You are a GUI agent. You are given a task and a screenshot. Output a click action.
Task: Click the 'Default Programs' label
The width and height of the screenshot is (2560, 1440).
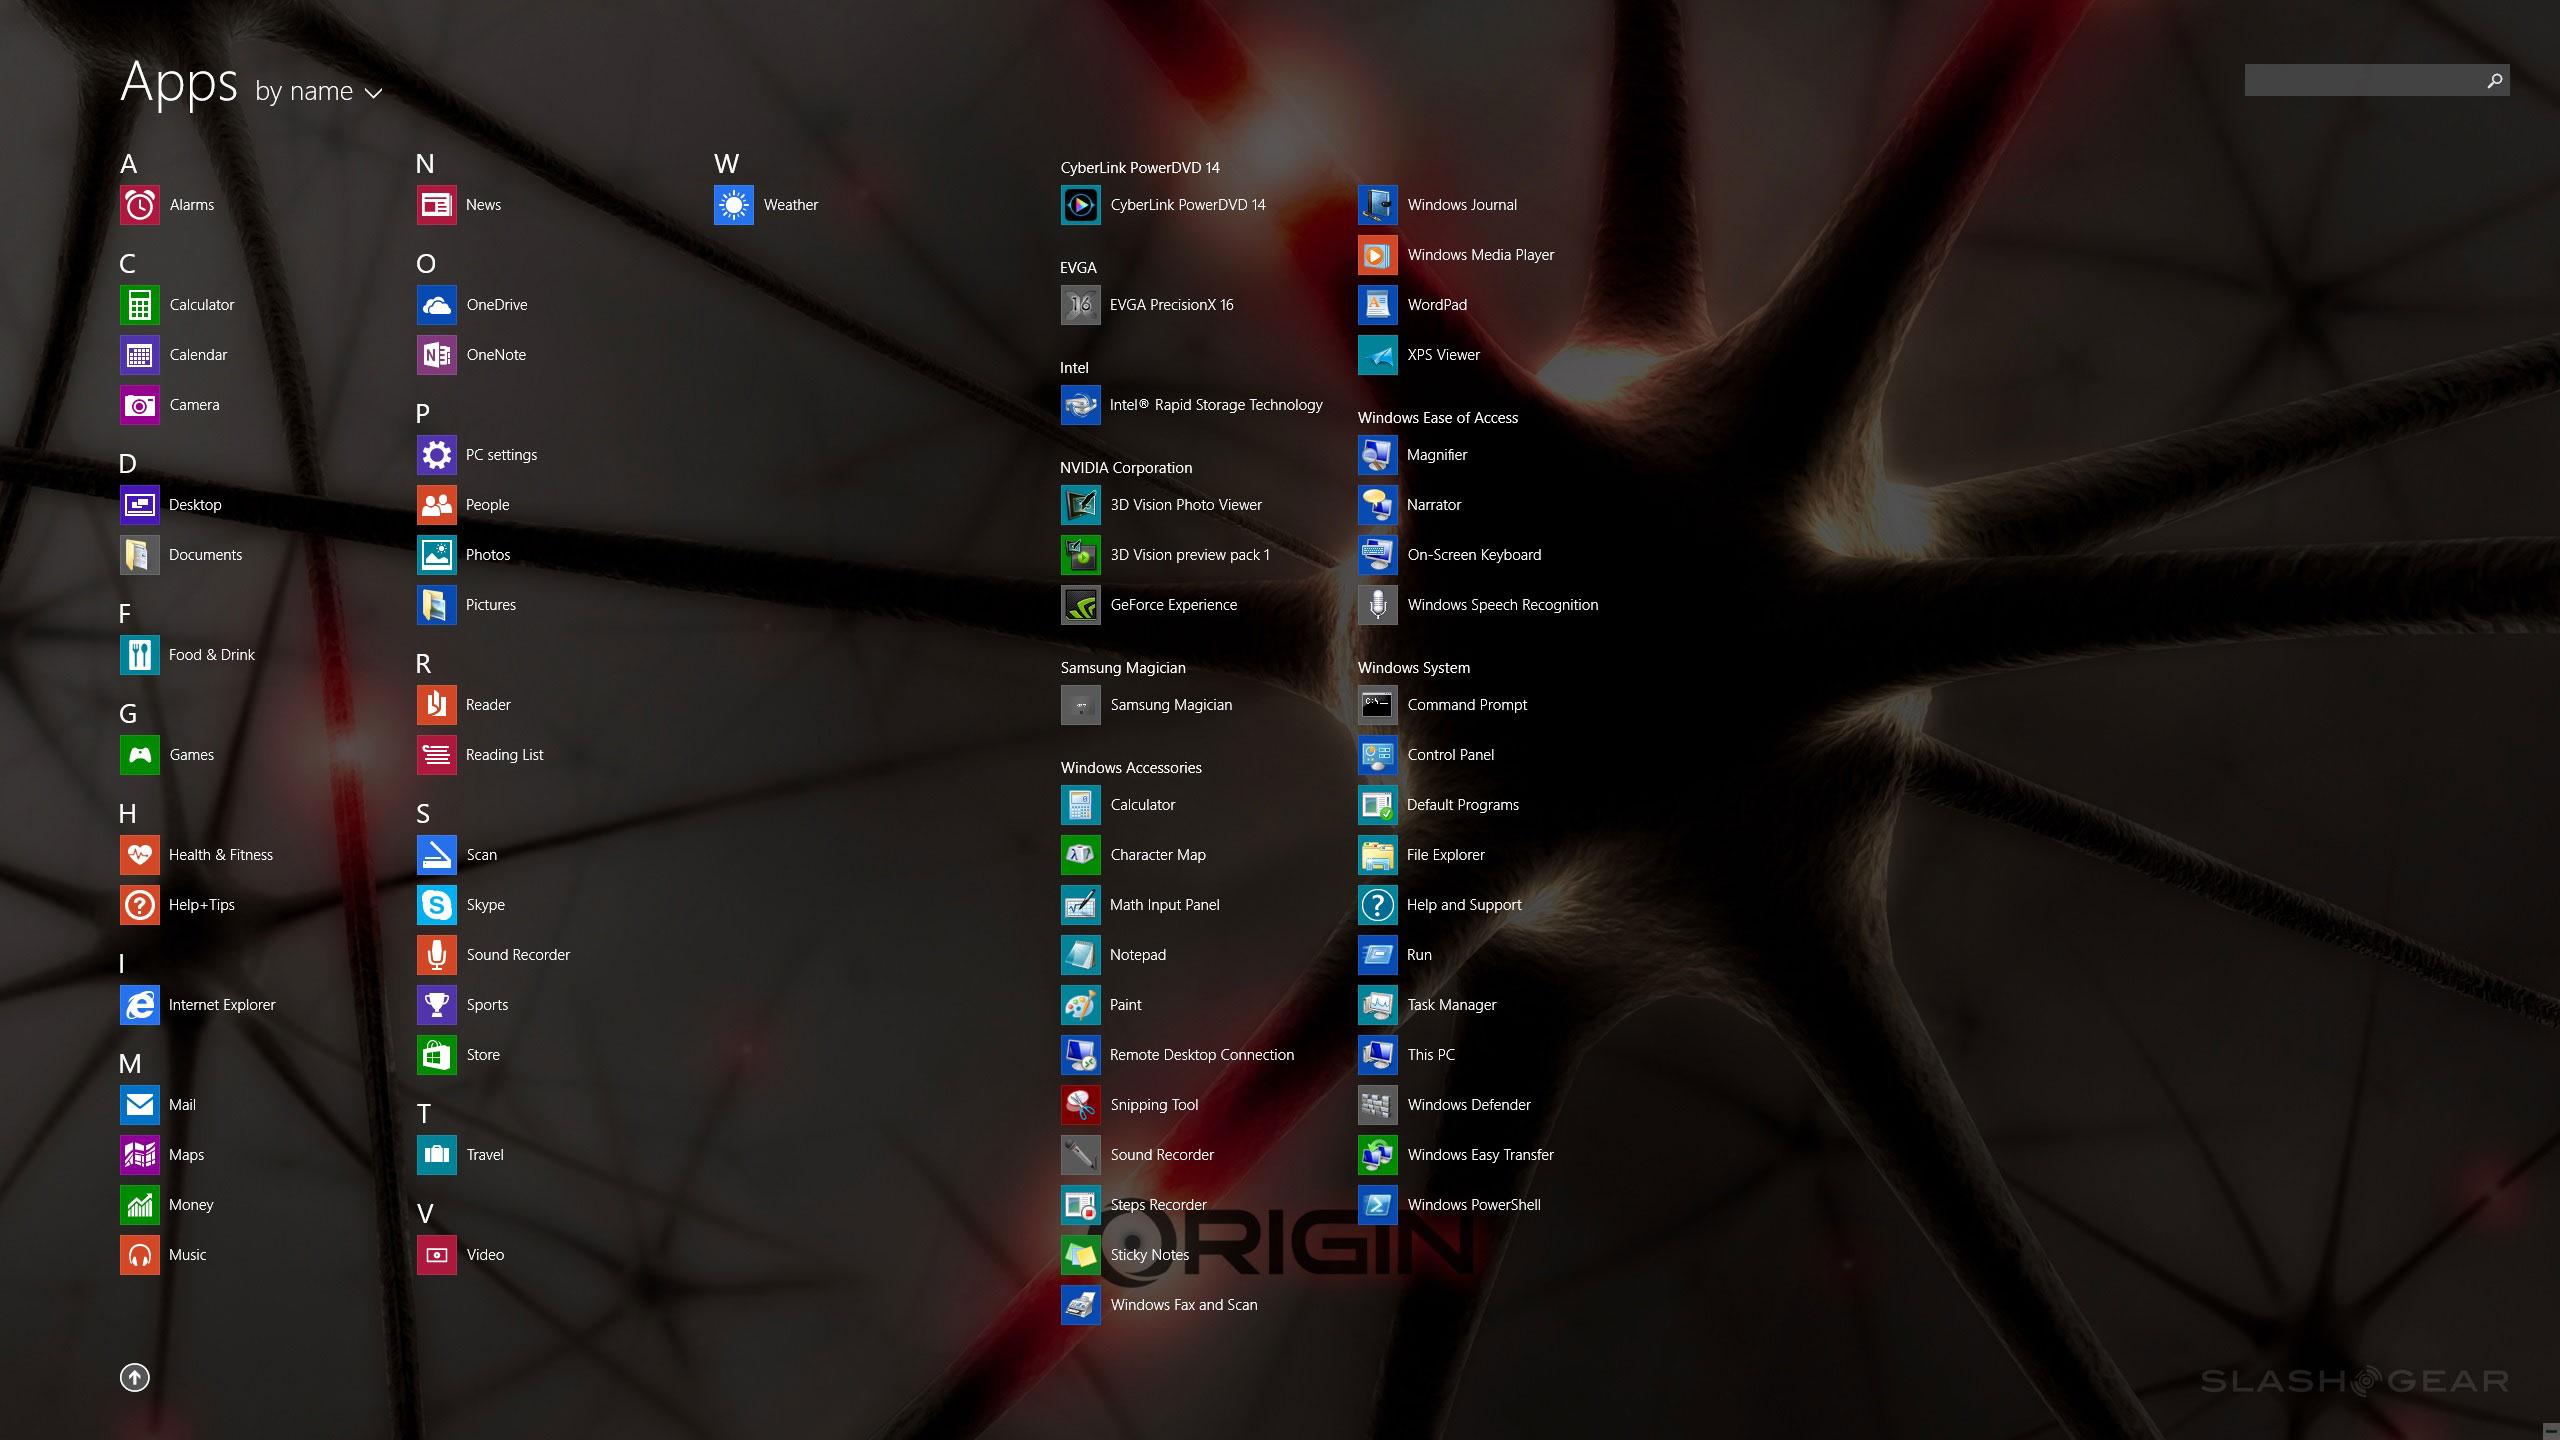[x=1463, y=805]
